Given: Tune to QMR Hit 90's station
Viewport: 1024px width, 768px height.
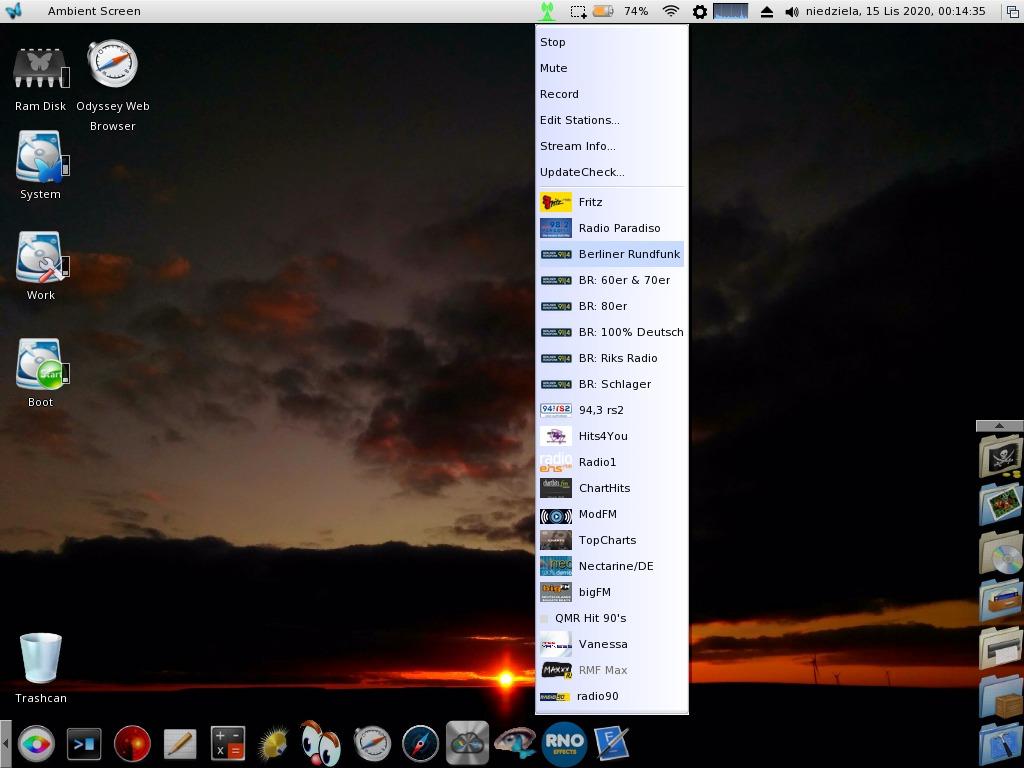Looking at the screenshot, I should coord(611,618).
